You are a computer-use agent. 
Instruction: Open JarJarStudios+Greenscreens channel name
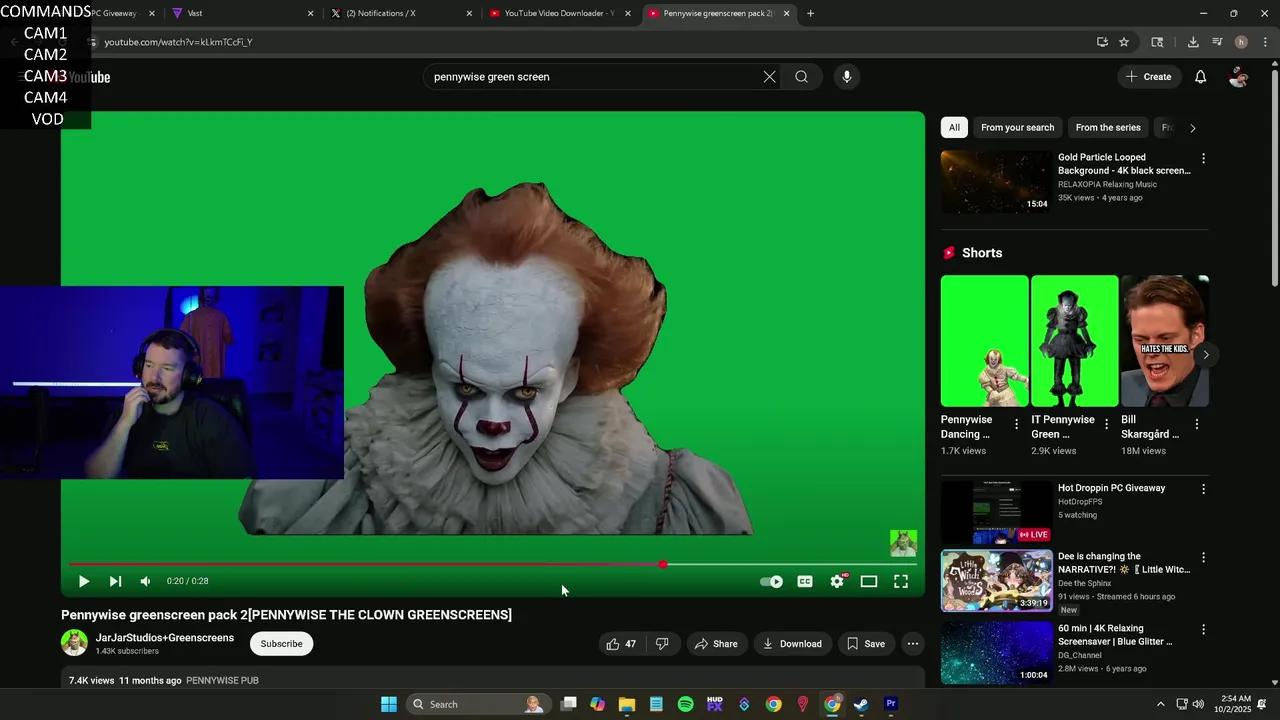pos(165,638)
